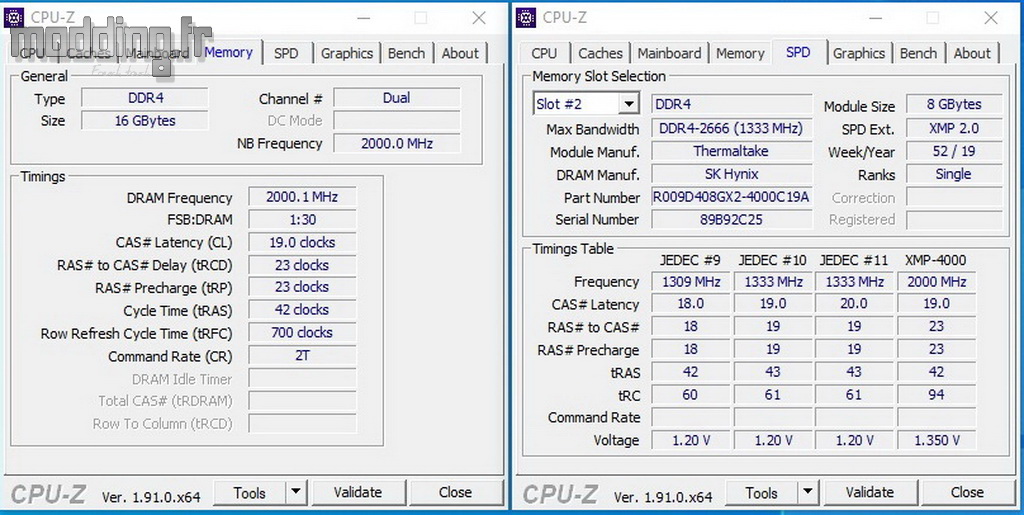Click the CPU-Z app icon in left window

click(14, 18)
